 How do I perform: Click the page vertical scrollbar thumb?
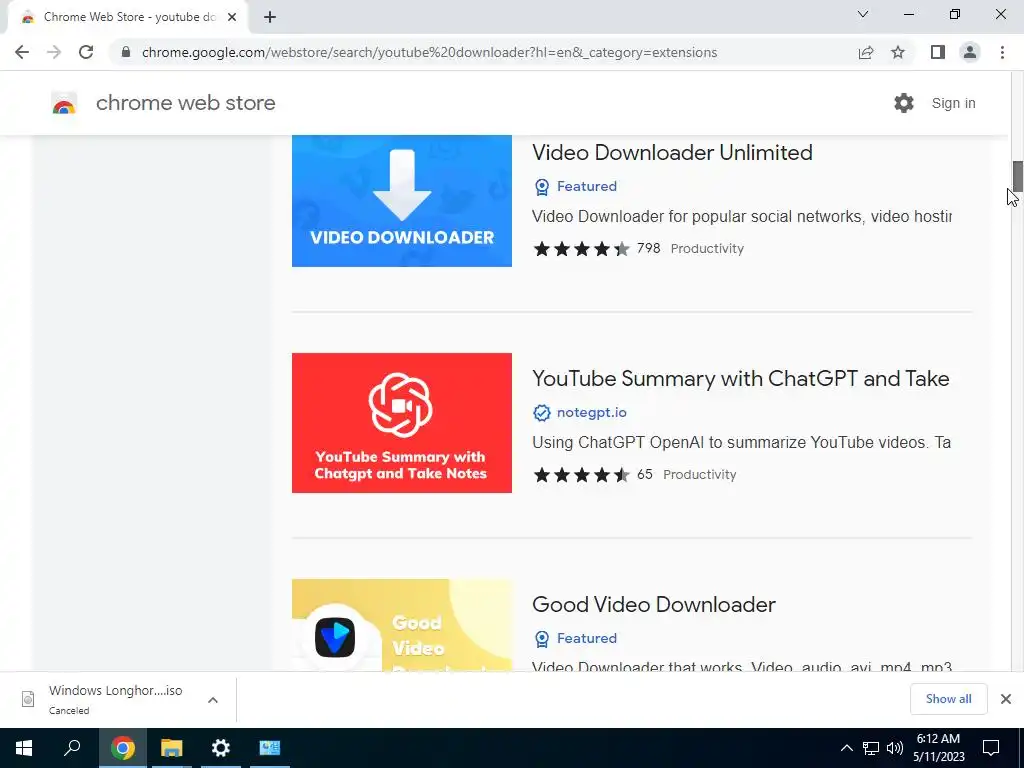point(1017,176)
